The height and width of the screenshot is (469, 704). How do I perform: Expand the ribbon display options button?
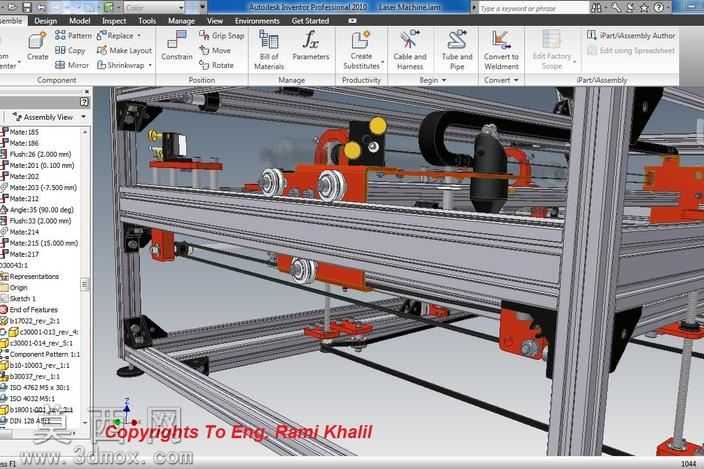352,21
